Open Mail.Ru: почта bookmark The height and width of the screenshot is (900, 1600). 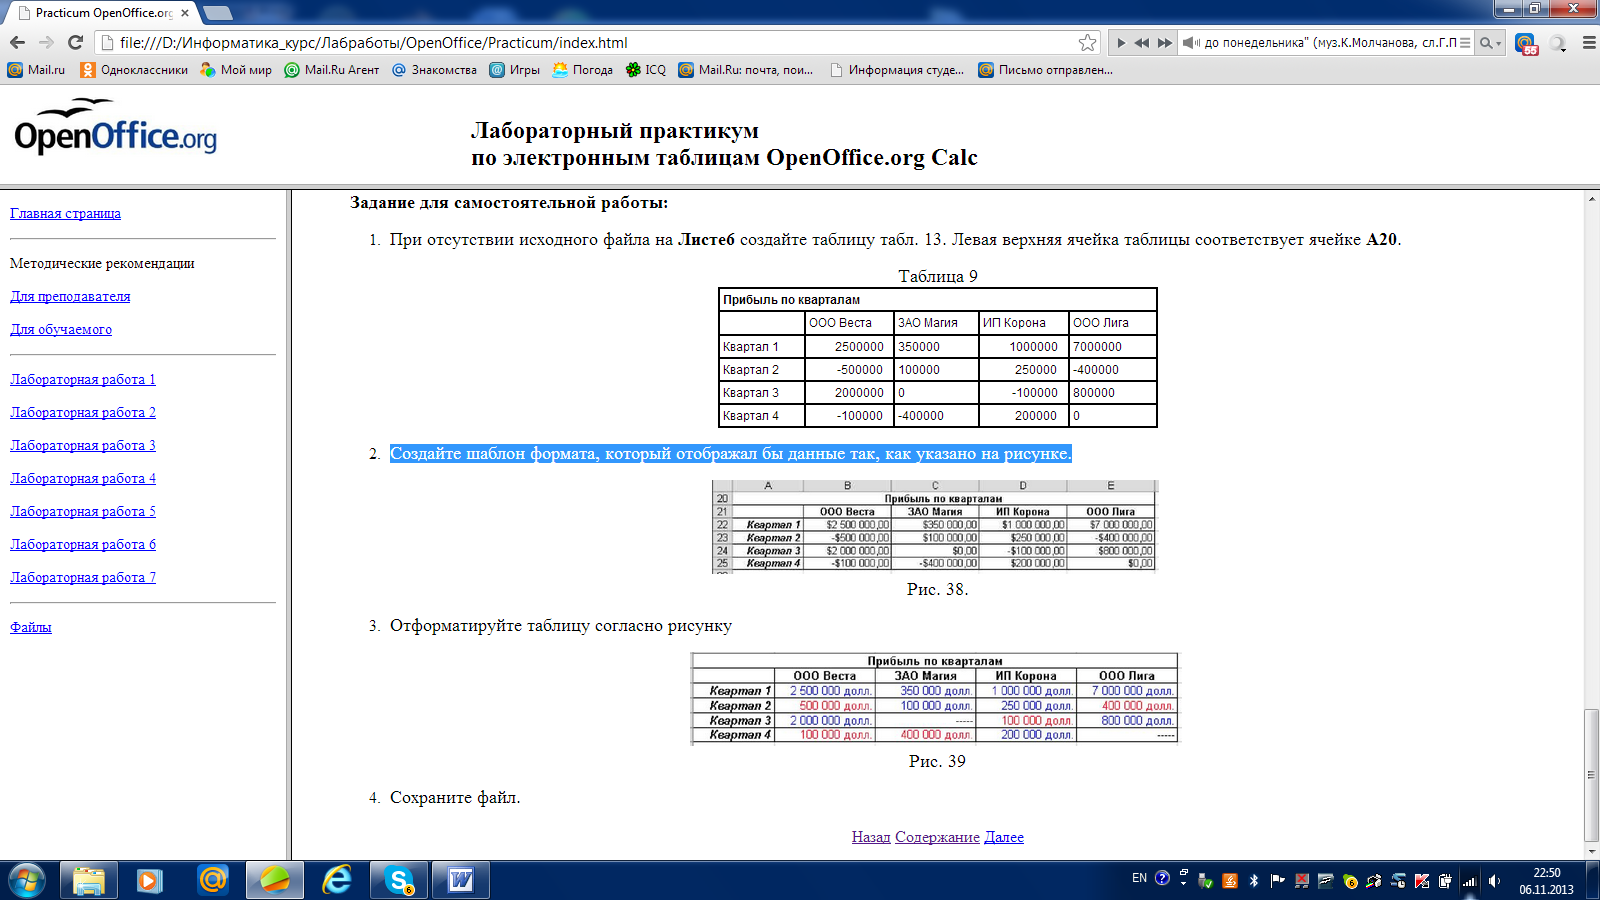[x=746, y=70]
